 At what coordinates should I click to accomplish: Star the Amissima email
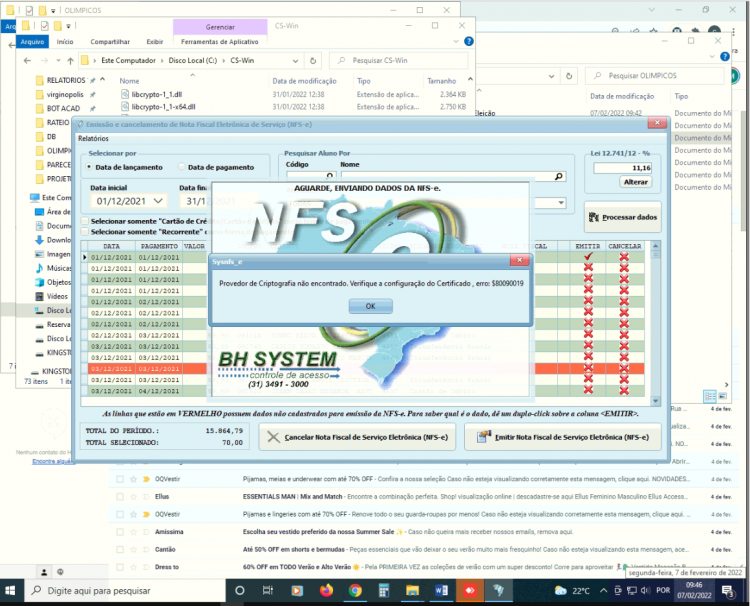tap(133, 532)
